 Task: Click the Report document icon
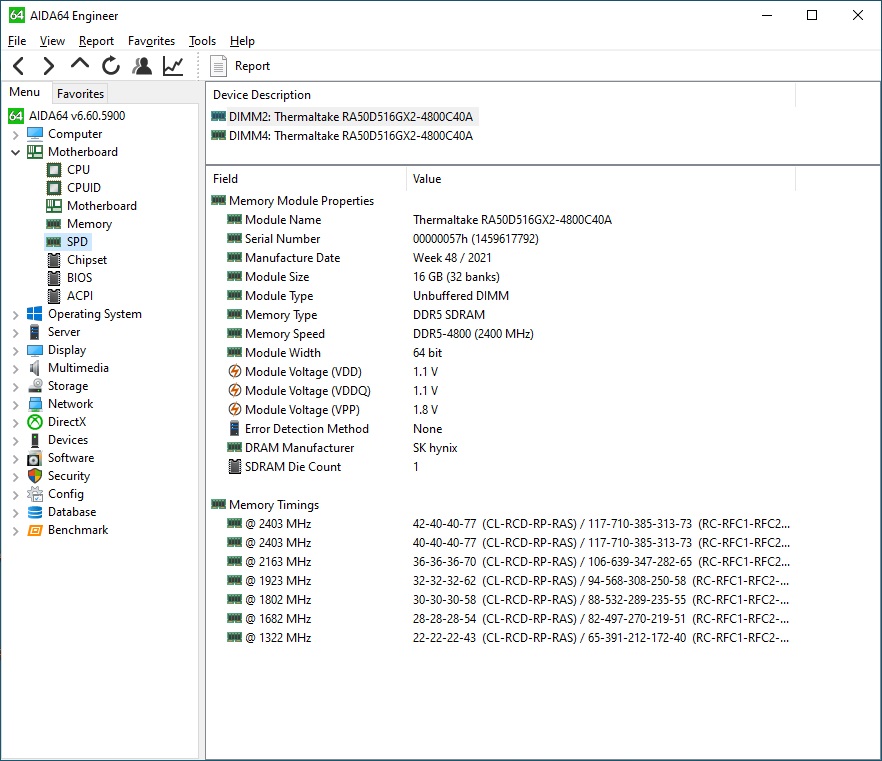tap(218, 66)
